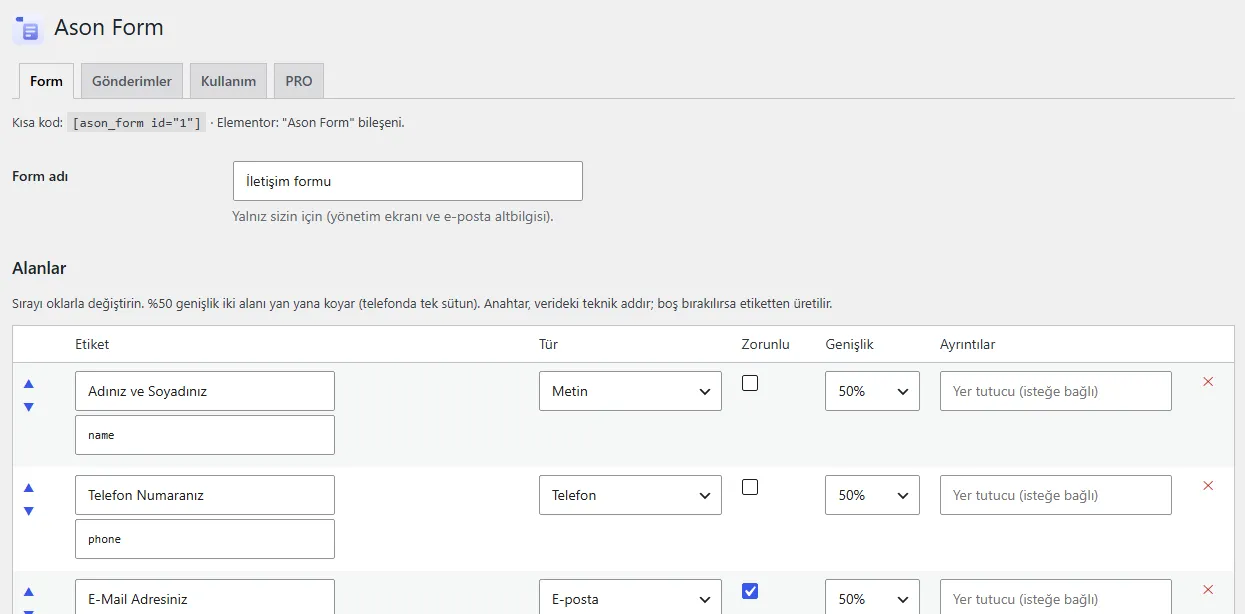Click the Alanlar section heading

(39, 268)
